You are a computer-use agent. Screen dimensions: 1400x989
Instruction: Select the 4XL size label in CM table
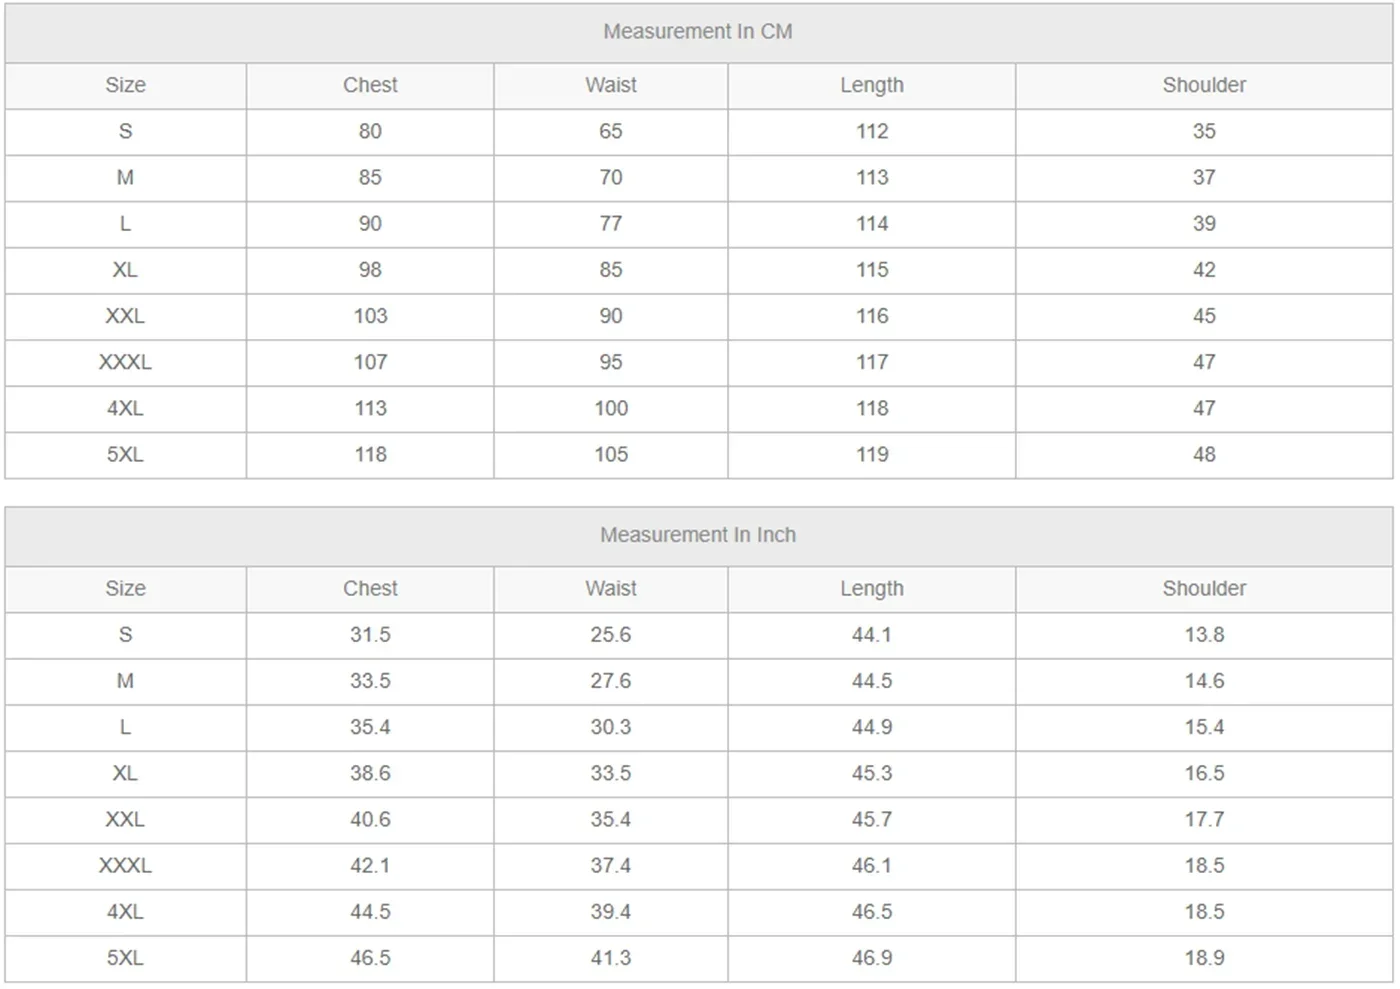125,408
